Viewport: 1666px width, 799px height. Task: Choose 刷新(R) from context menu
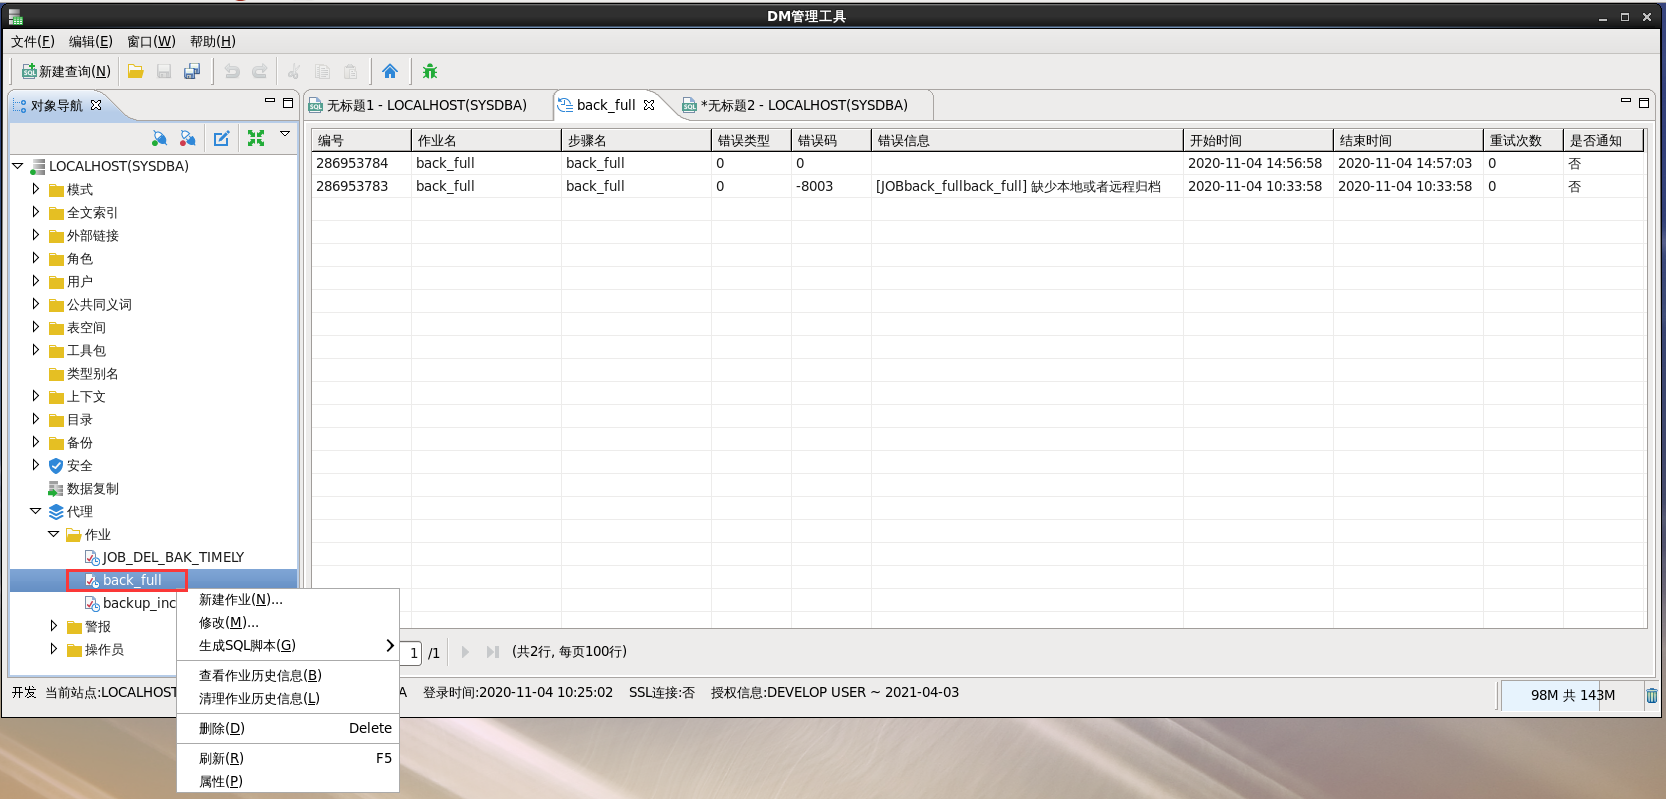288,758
